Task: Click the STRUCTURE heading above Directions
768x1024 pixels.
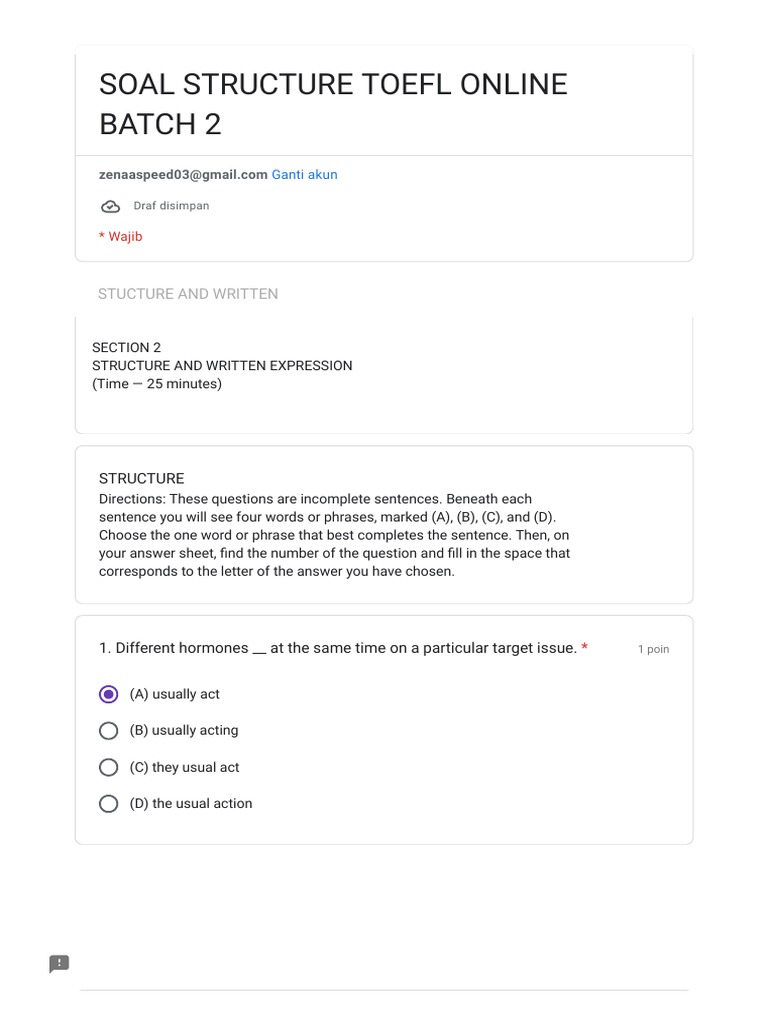Action: pos(141,478)
